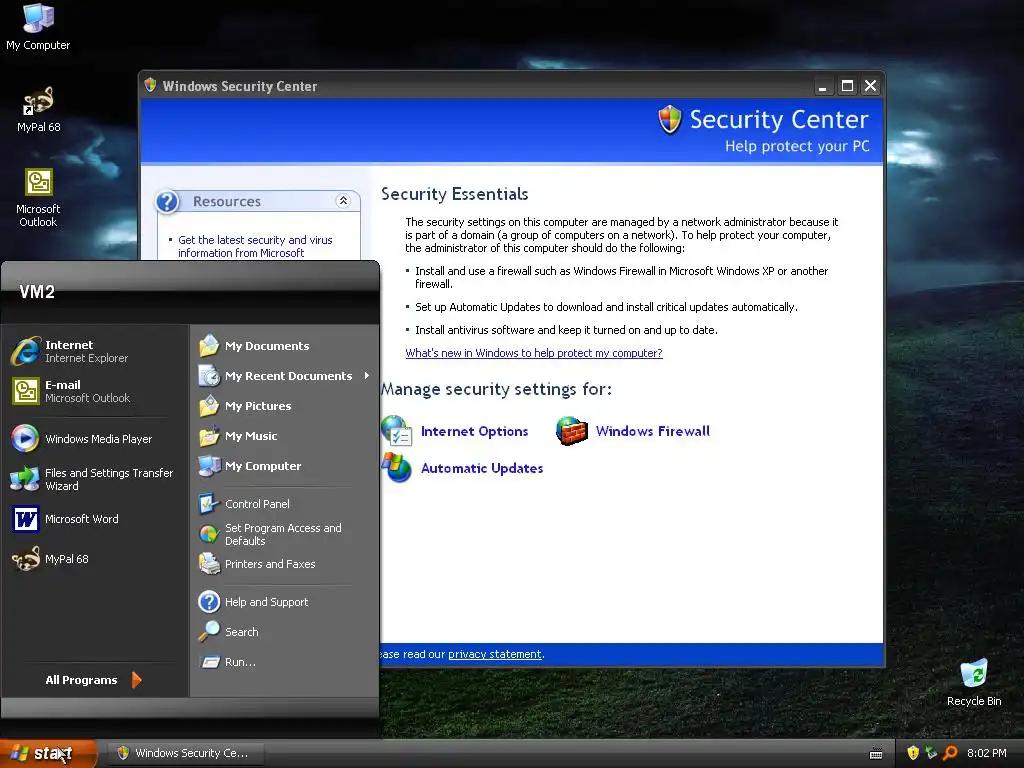Open Help and Support
This screenshot has height=768, width=1024.
tap(254, 602)
